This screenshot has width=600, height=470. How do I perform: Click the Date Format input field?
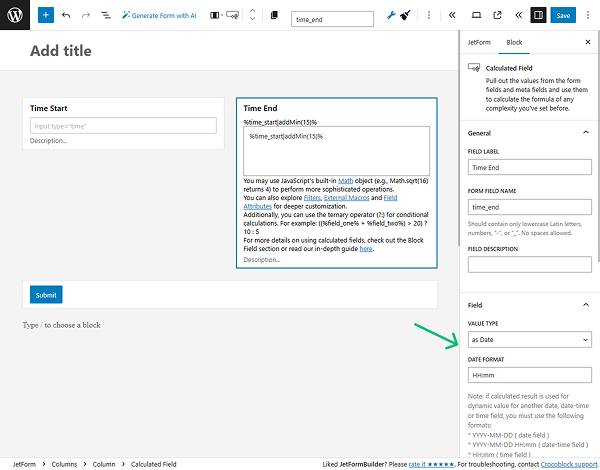(529, 375)
